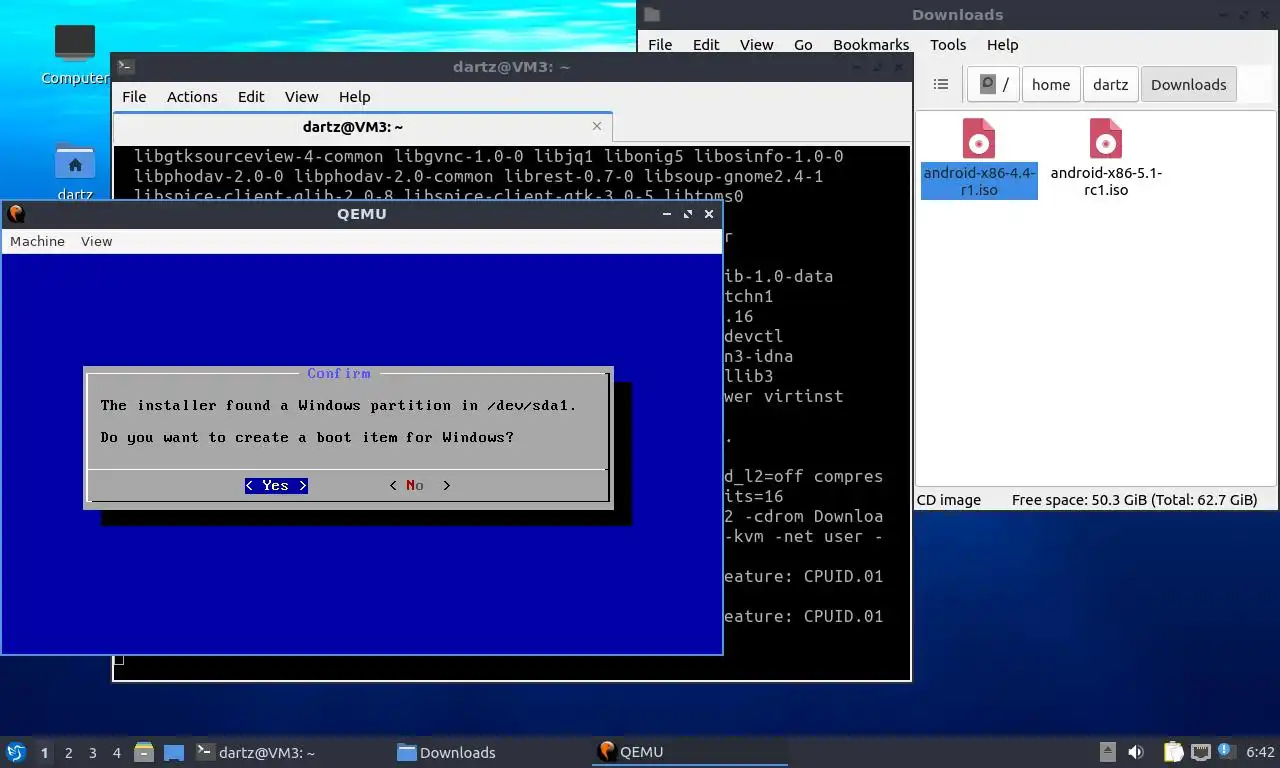Switch to list view in Downloads toolbar
Viewport: 1280px width, 768px height.
[940, 85]
